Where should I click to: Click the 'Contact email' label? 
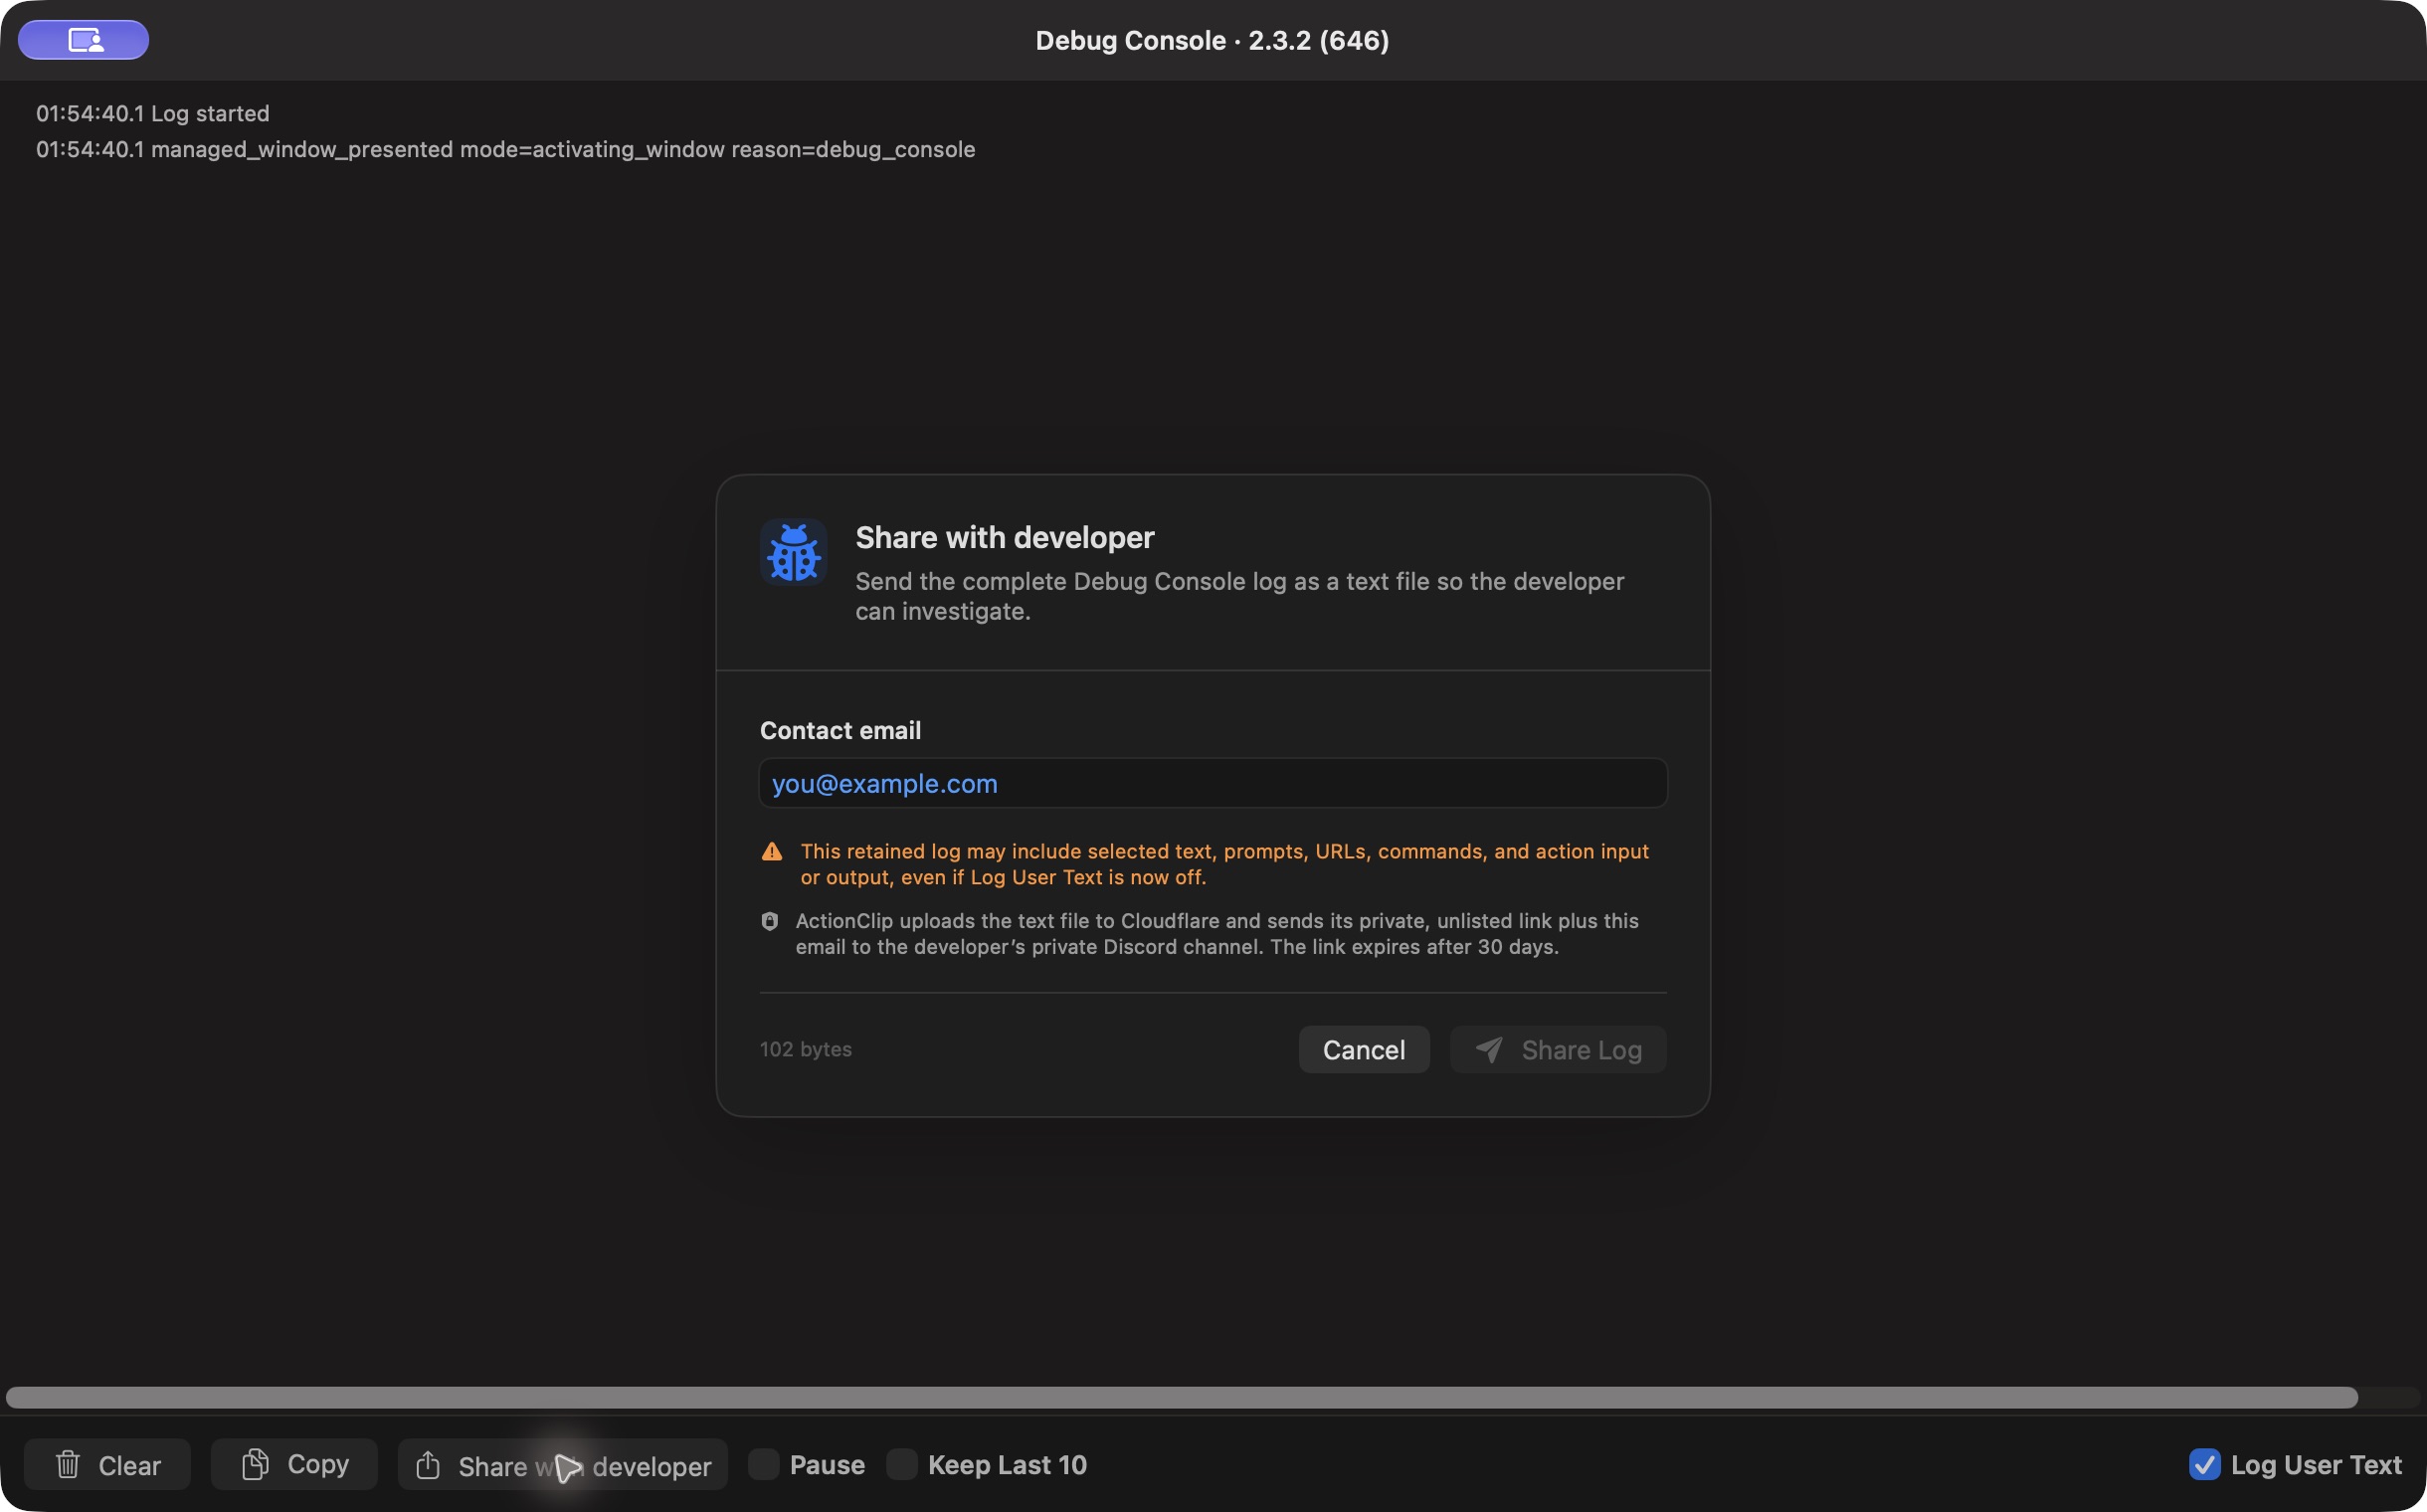click(840, 731)
